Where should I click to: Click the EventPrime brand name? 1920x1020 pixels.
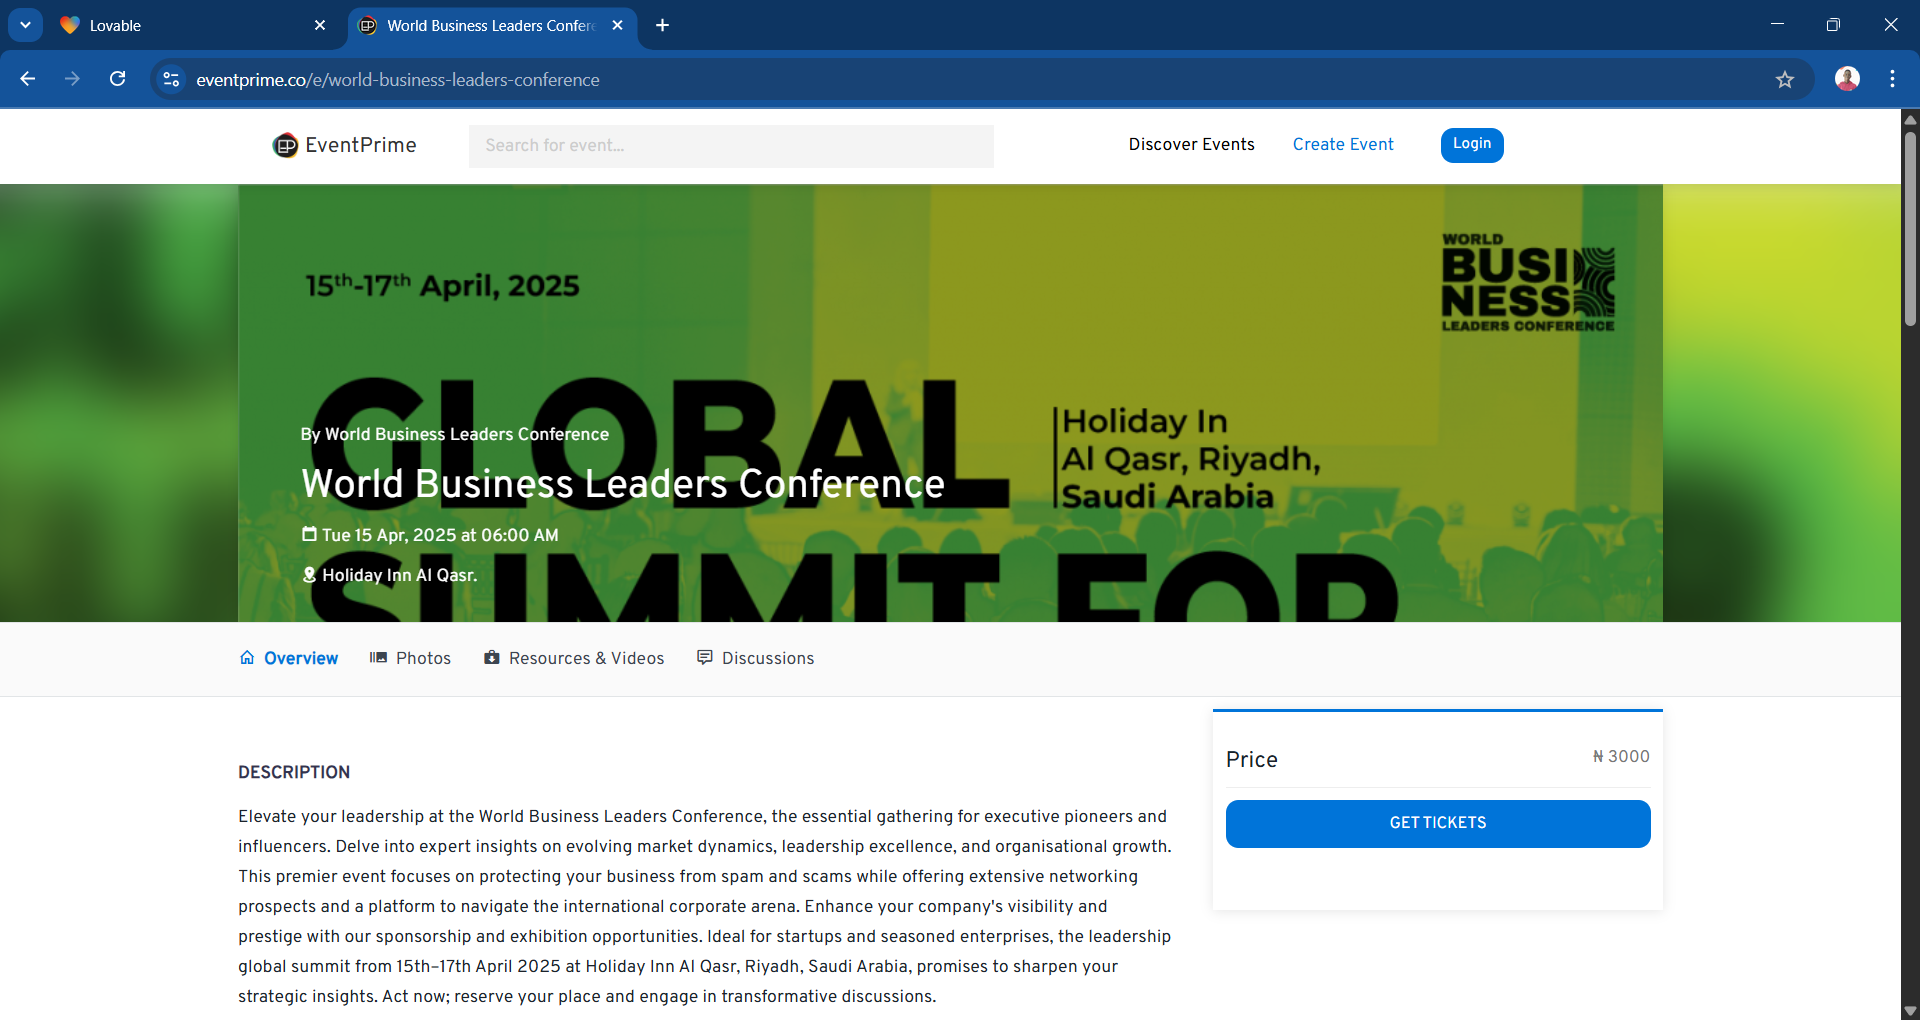click(361, 145)
